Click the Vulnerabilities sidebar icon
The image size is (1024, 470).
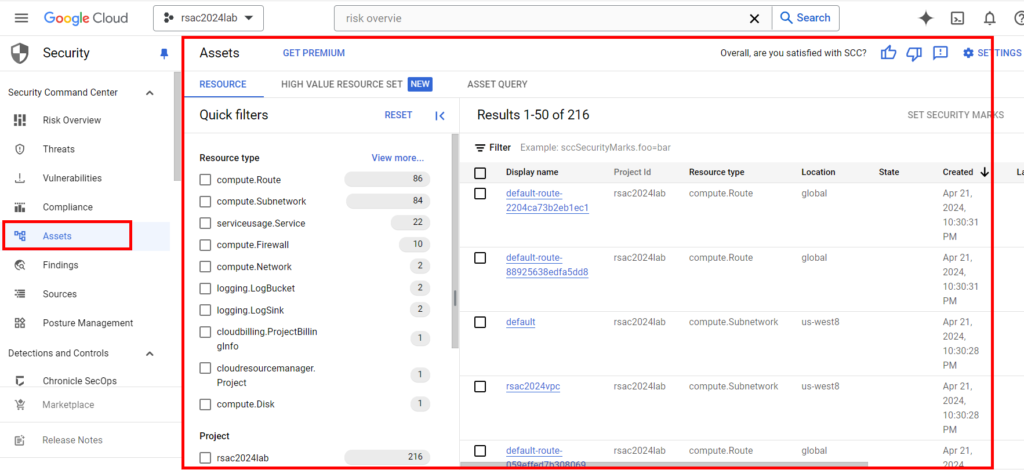point(20,178)
